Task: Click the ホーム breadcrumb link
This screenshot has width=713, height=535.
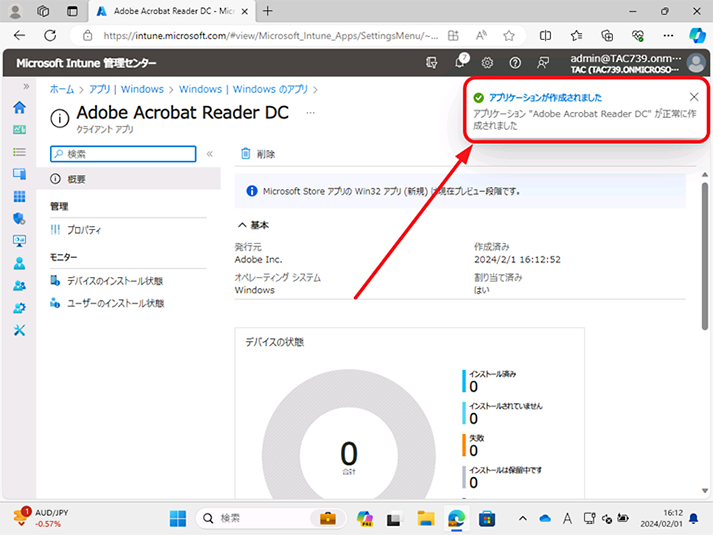Action: tap(61, 90)
